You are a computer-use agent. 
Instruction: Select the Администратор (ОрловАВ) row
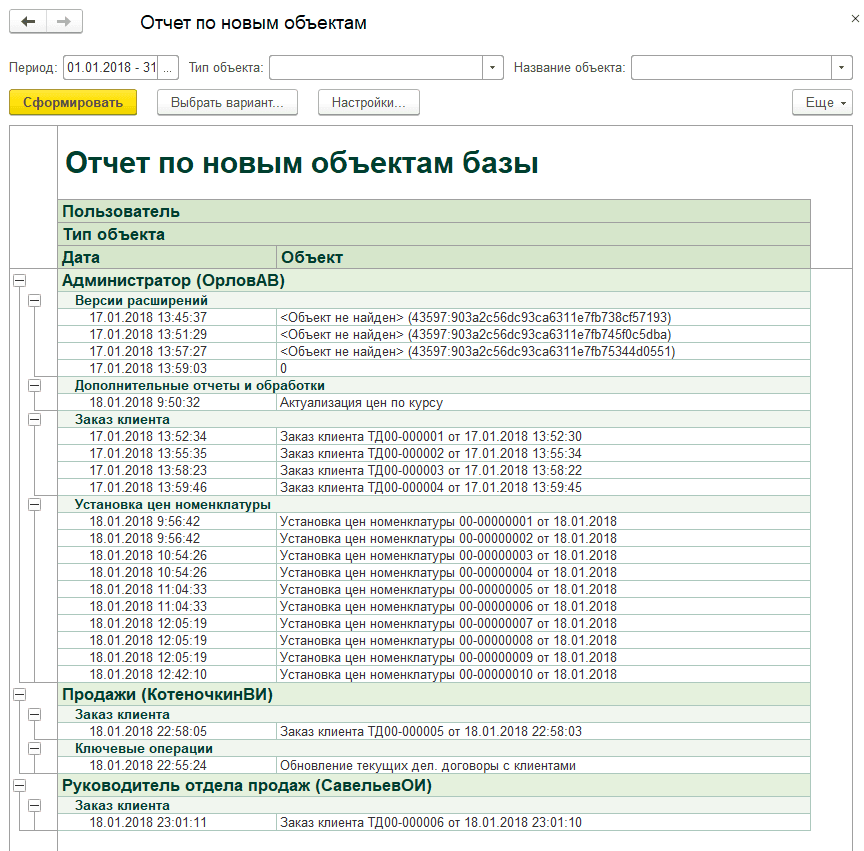click(434, 281)
